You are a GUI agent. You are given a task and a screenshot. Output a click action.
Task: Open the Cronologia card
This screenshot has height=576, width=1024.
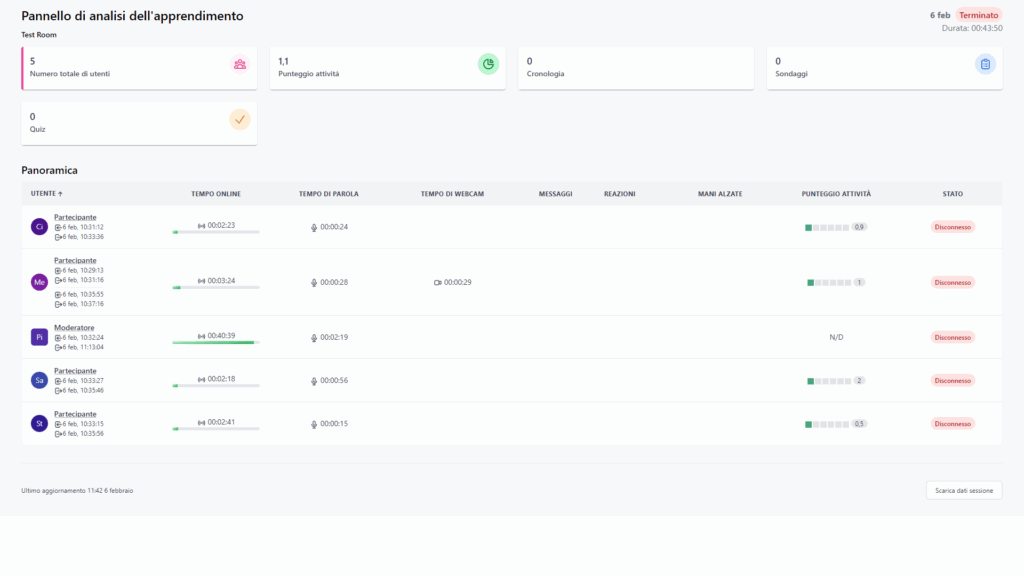tap(636, 68)
